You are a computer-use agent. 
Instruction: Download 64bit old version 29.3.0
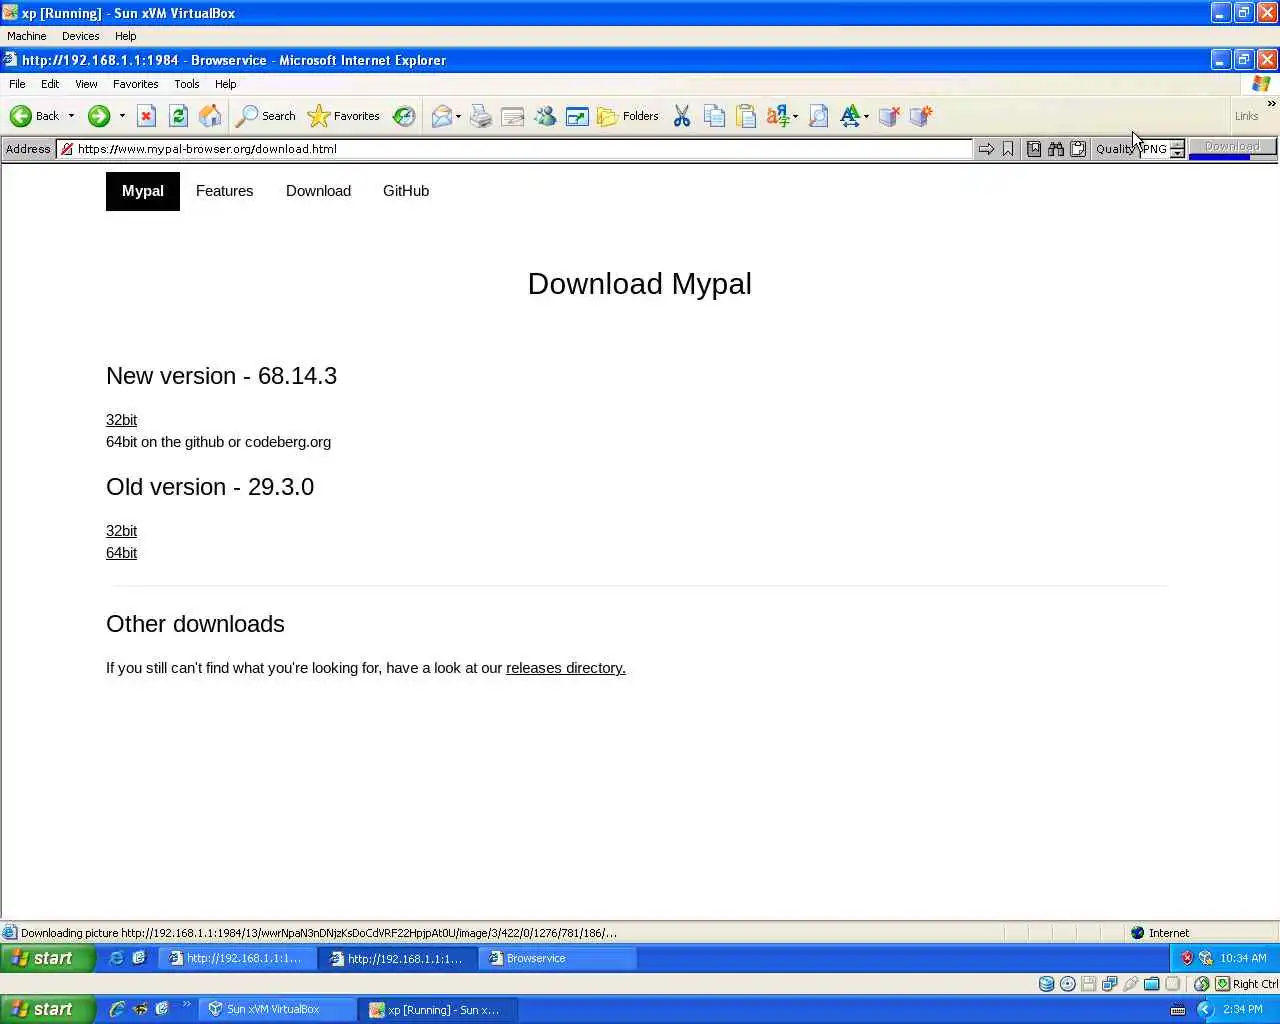pos(121,553)
